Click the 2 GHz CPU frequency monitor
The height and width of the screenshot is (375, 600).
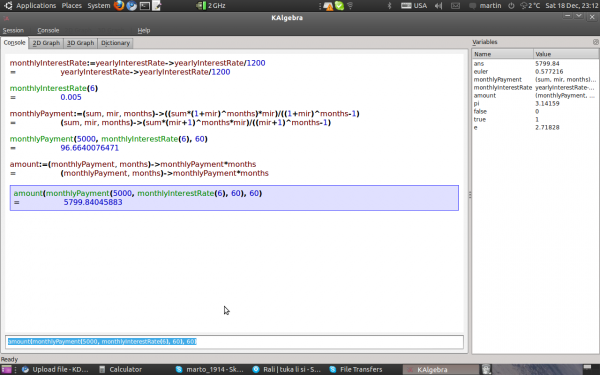click(x=211, y=5)
